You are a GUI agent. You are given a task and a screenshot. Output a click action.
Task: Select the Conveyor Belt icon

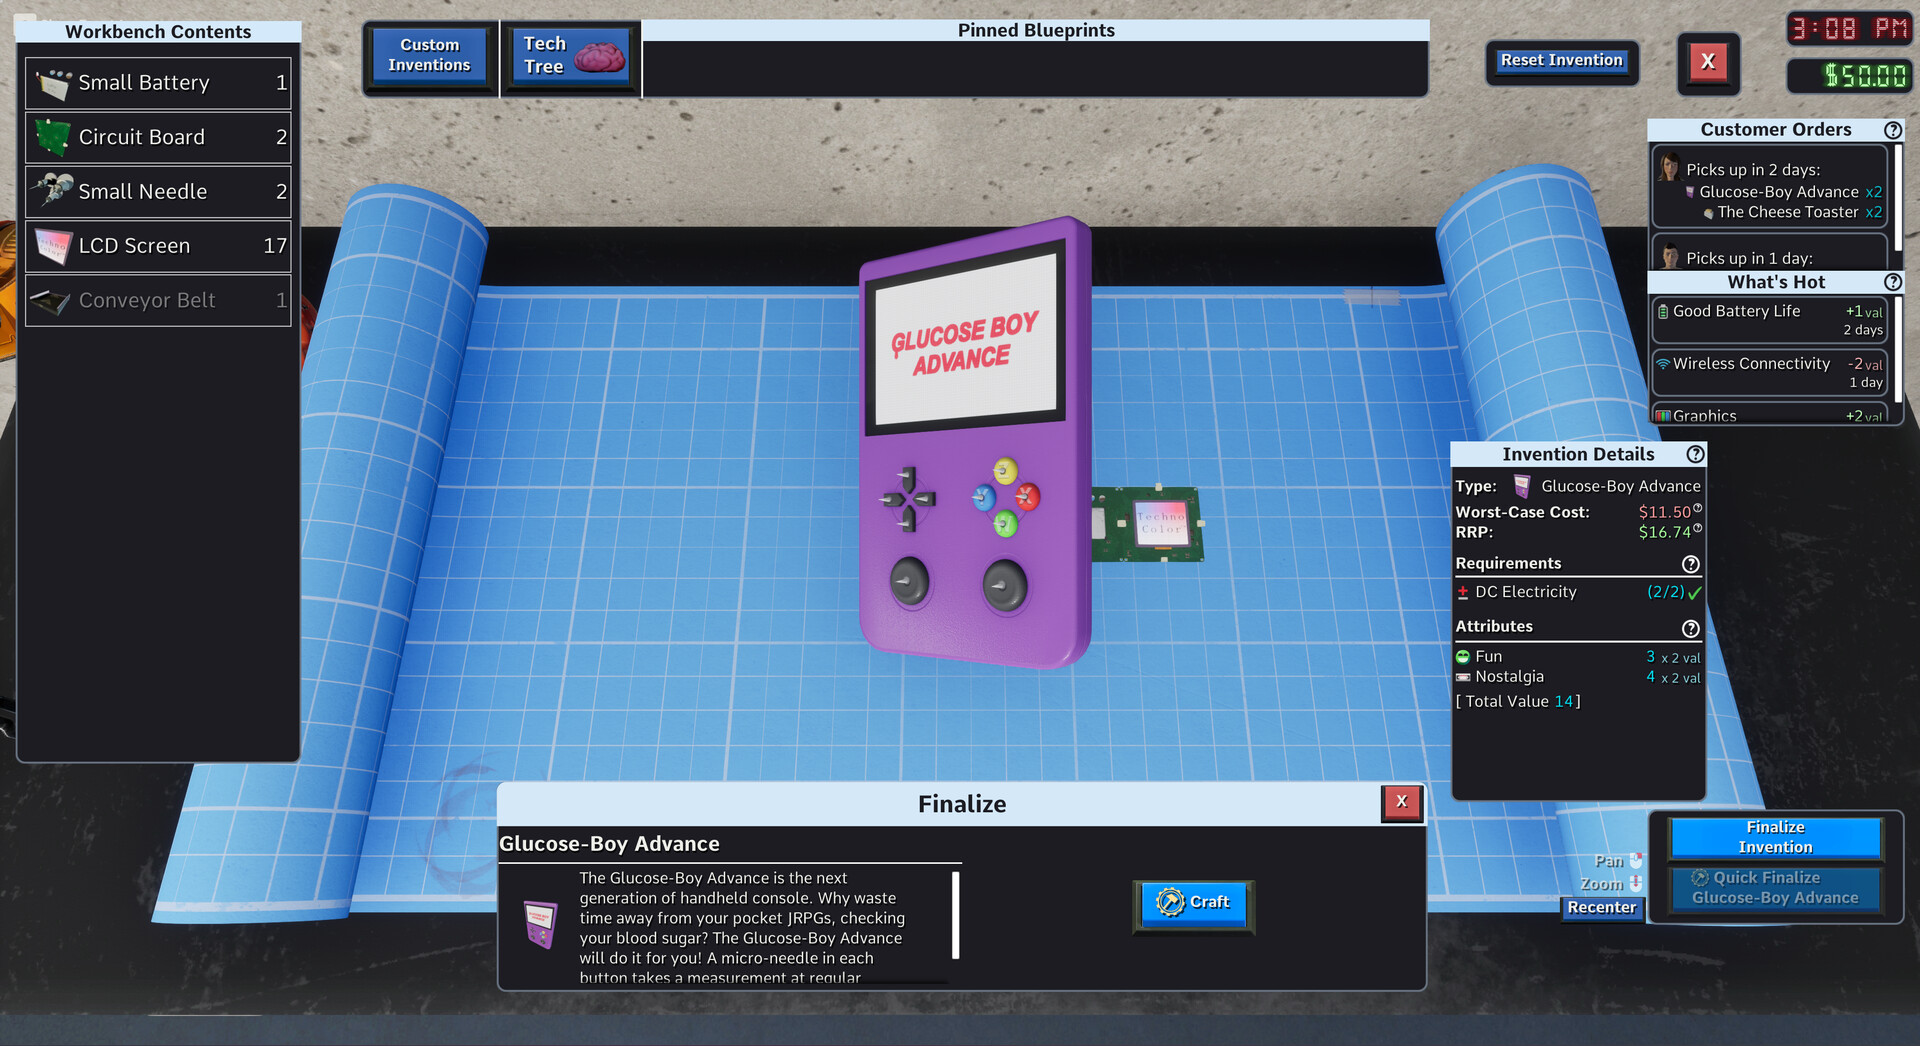click(51, 300)
